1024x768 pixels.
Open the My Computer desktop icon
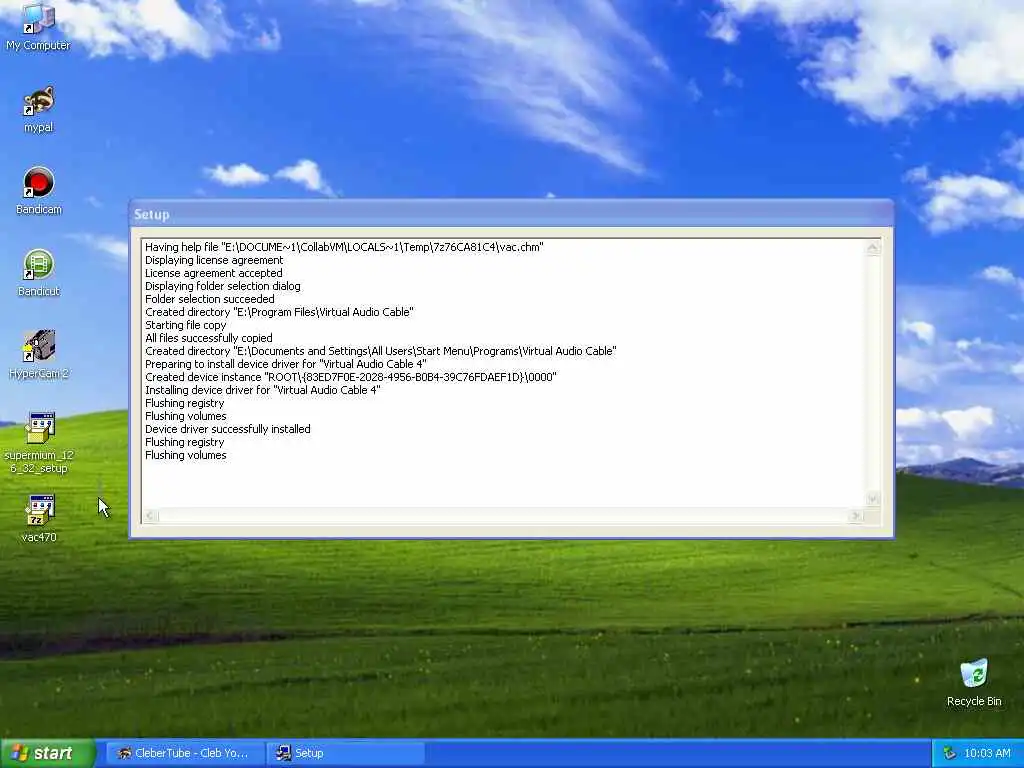(x=38, y=26)
